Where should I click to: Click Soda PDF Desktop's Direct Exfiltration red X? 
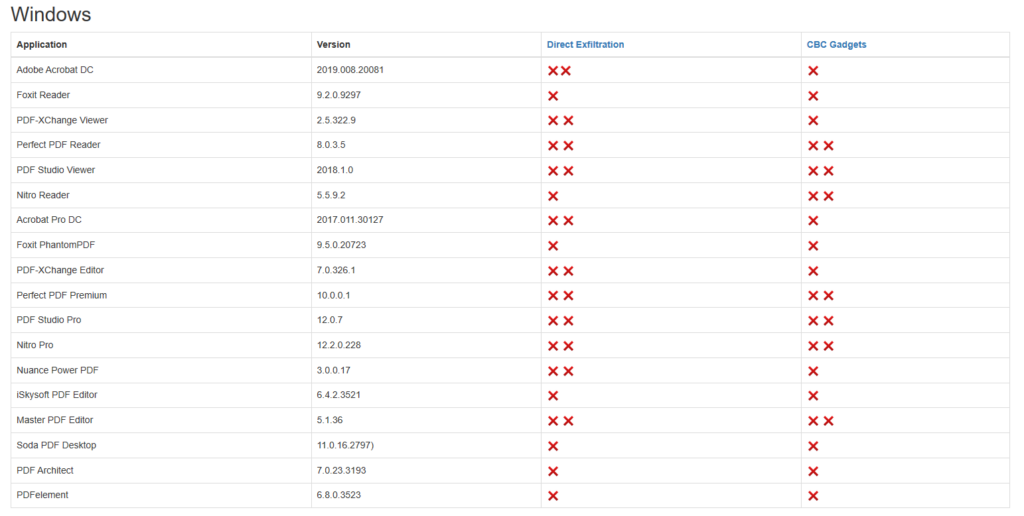pyautogui.click(x=553, y=446)
